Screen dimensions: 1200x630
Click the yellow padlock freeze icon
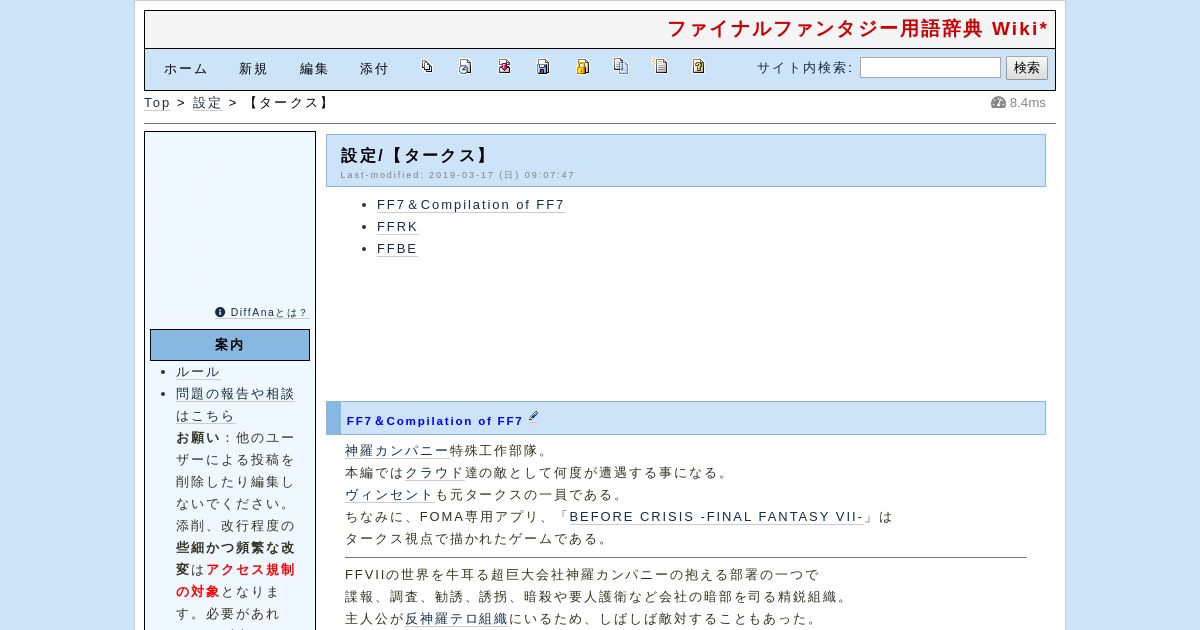[x=582, y=67]
